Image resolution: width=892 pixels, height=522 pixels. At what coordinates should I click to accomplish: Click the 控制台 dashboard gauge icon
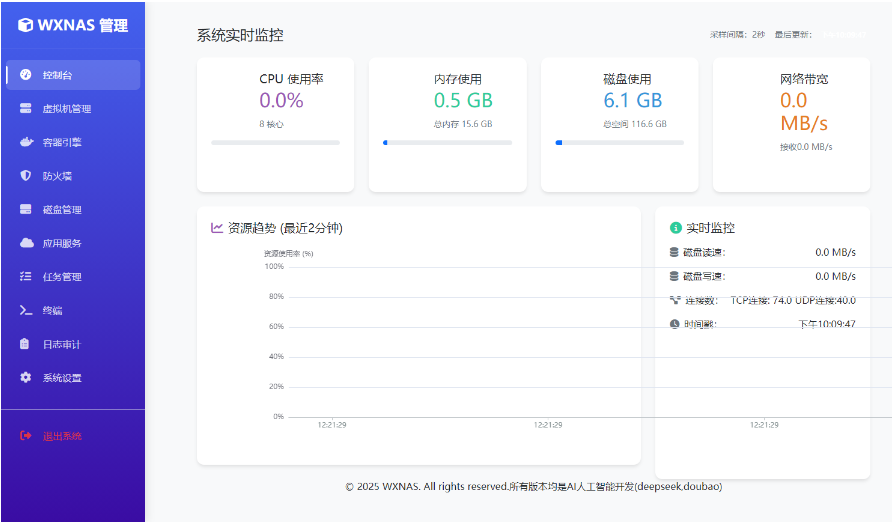[26, 74]
